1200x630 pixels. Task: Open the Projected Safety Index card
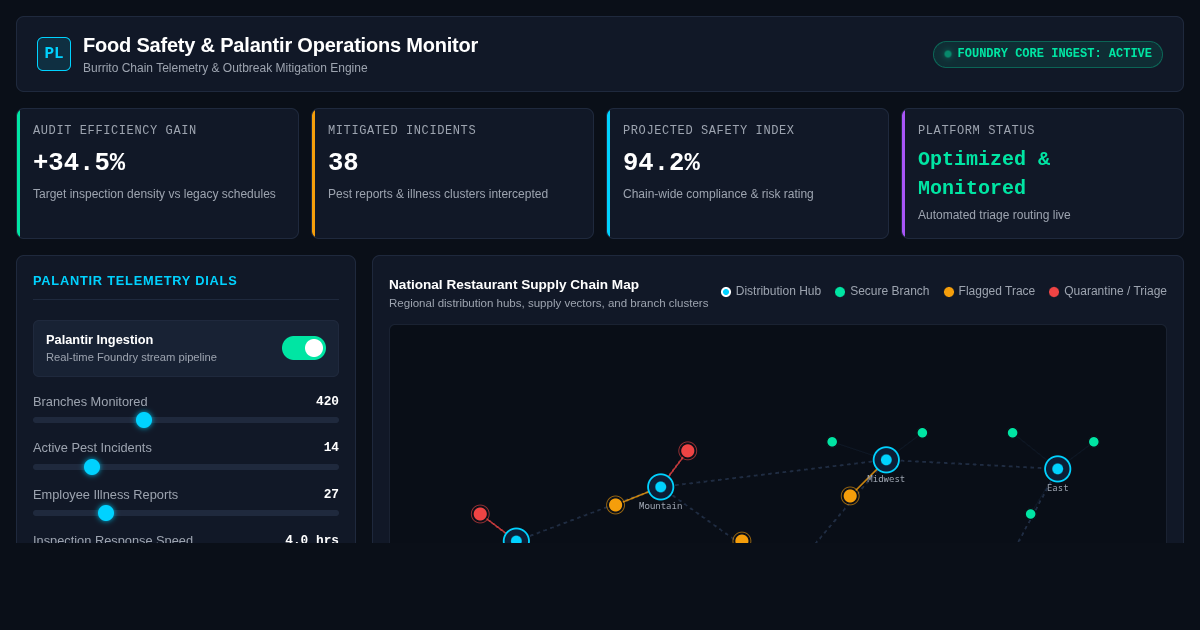tap(748, 174)
